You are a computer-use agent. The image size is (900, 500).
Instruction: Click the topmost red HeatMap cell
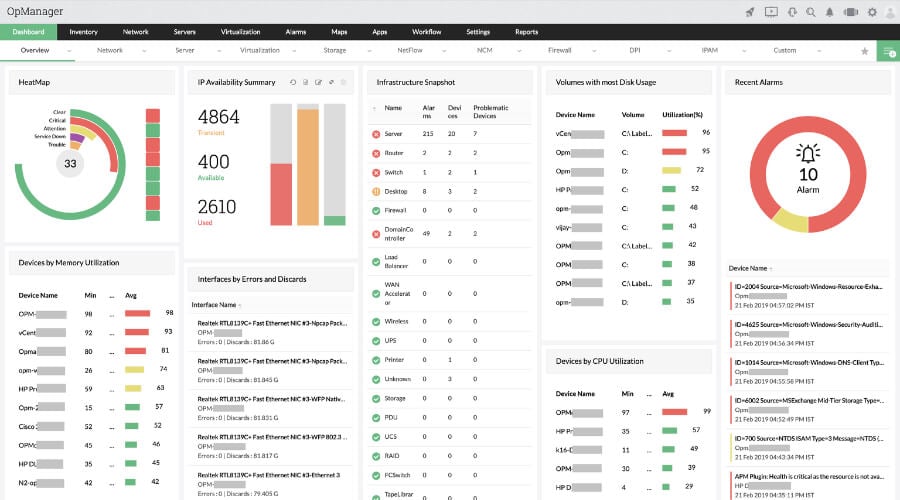pyautogui.click(x=153, y=115)
